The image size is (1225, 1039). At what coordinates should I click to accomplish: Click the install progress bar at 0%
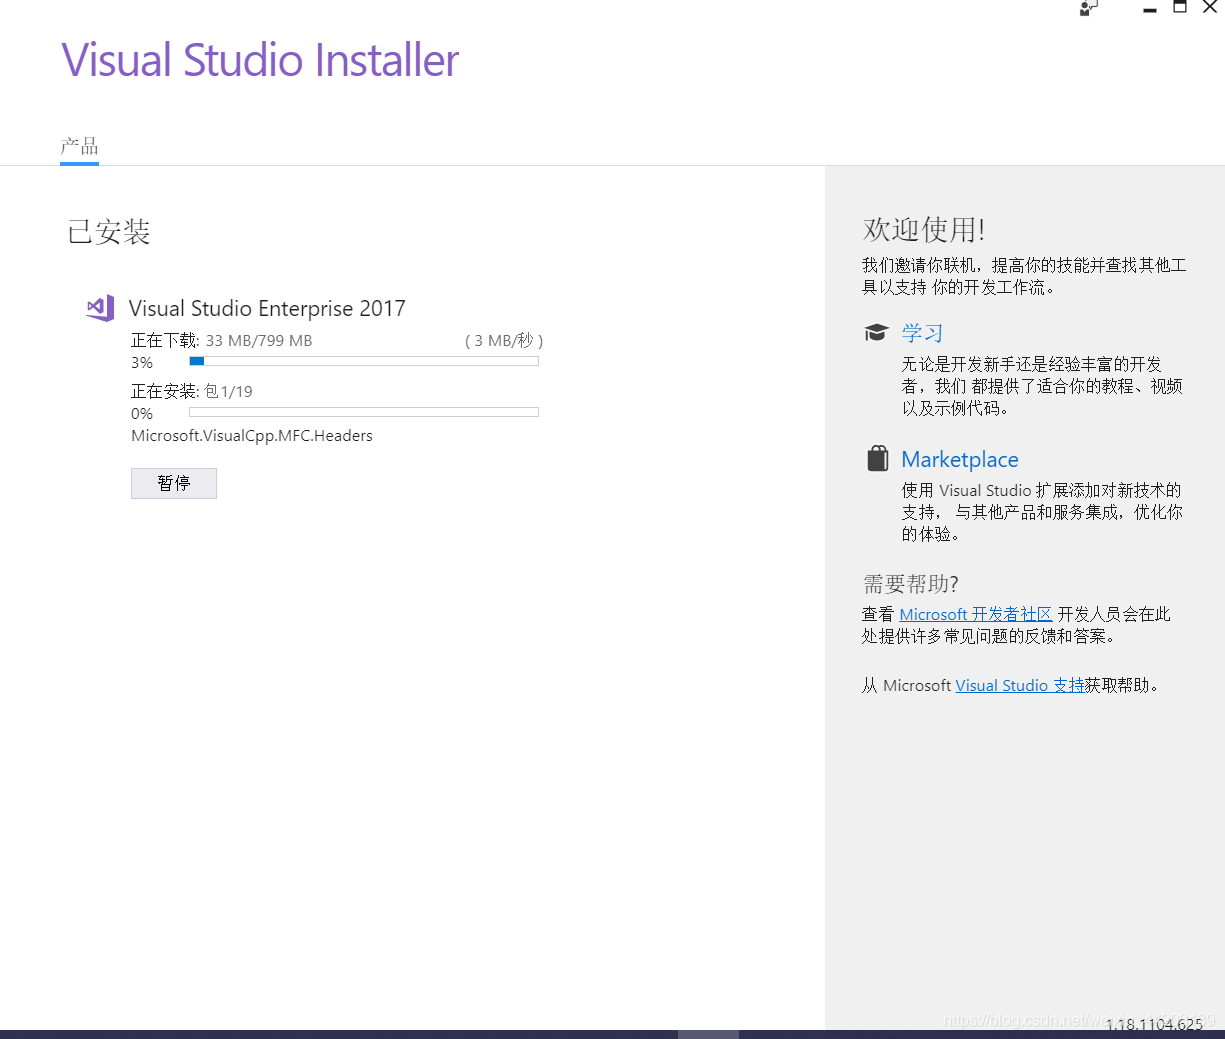coord(364,412)
